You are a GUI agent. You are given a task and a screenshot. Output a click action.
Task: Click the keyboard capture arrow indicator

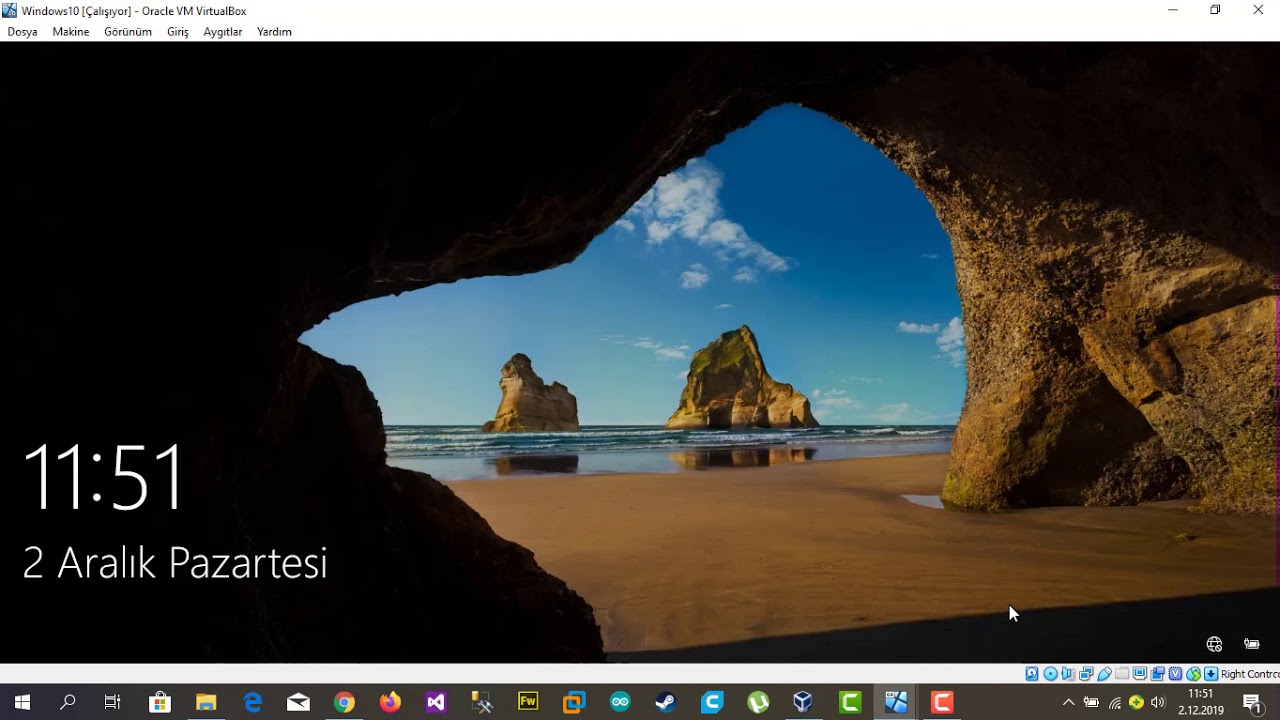(1211, 674)
